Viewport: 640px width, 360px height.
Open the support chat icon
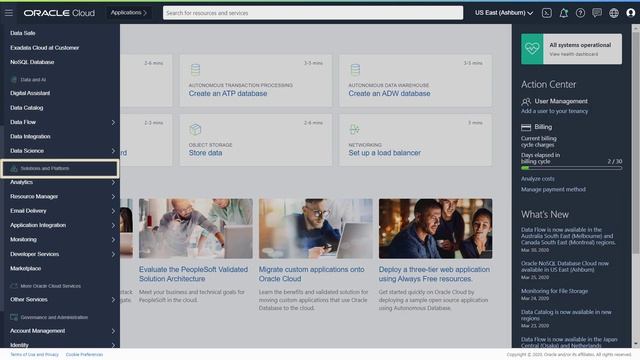pos(597,13)
